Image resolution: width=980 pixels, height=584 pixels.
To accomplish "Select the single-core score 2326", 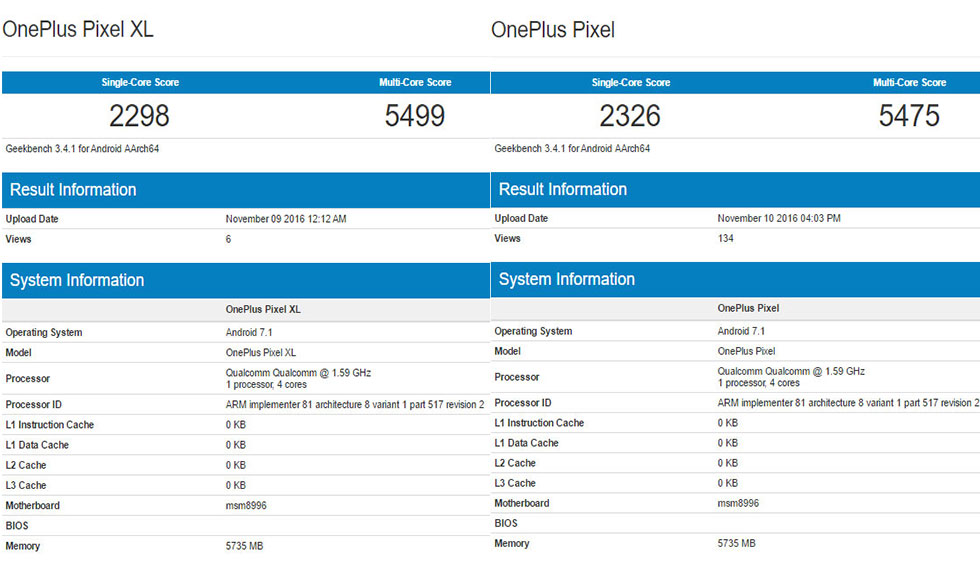I will (630, 116).
